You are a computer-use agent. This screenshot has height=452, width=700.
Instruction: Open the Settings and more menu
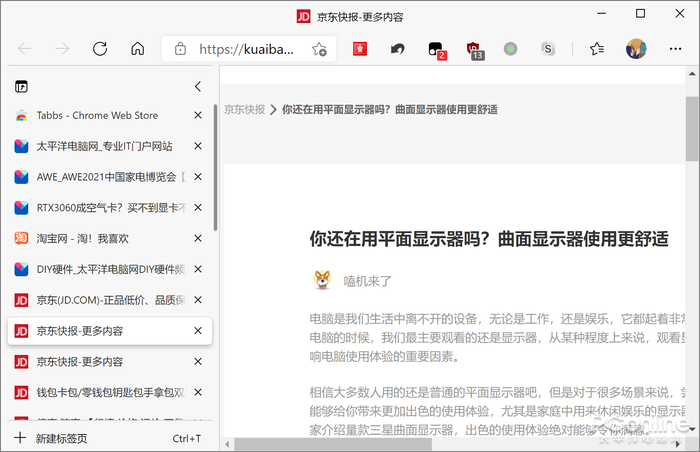pyautogui.click(x=675, y=49)
